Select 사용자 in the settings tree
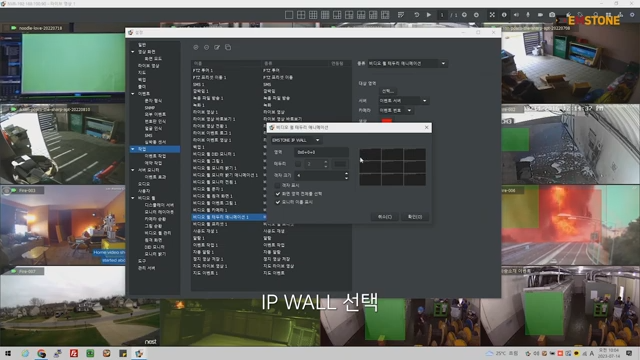This screenshot has width=640, height=360. (144, 191)
